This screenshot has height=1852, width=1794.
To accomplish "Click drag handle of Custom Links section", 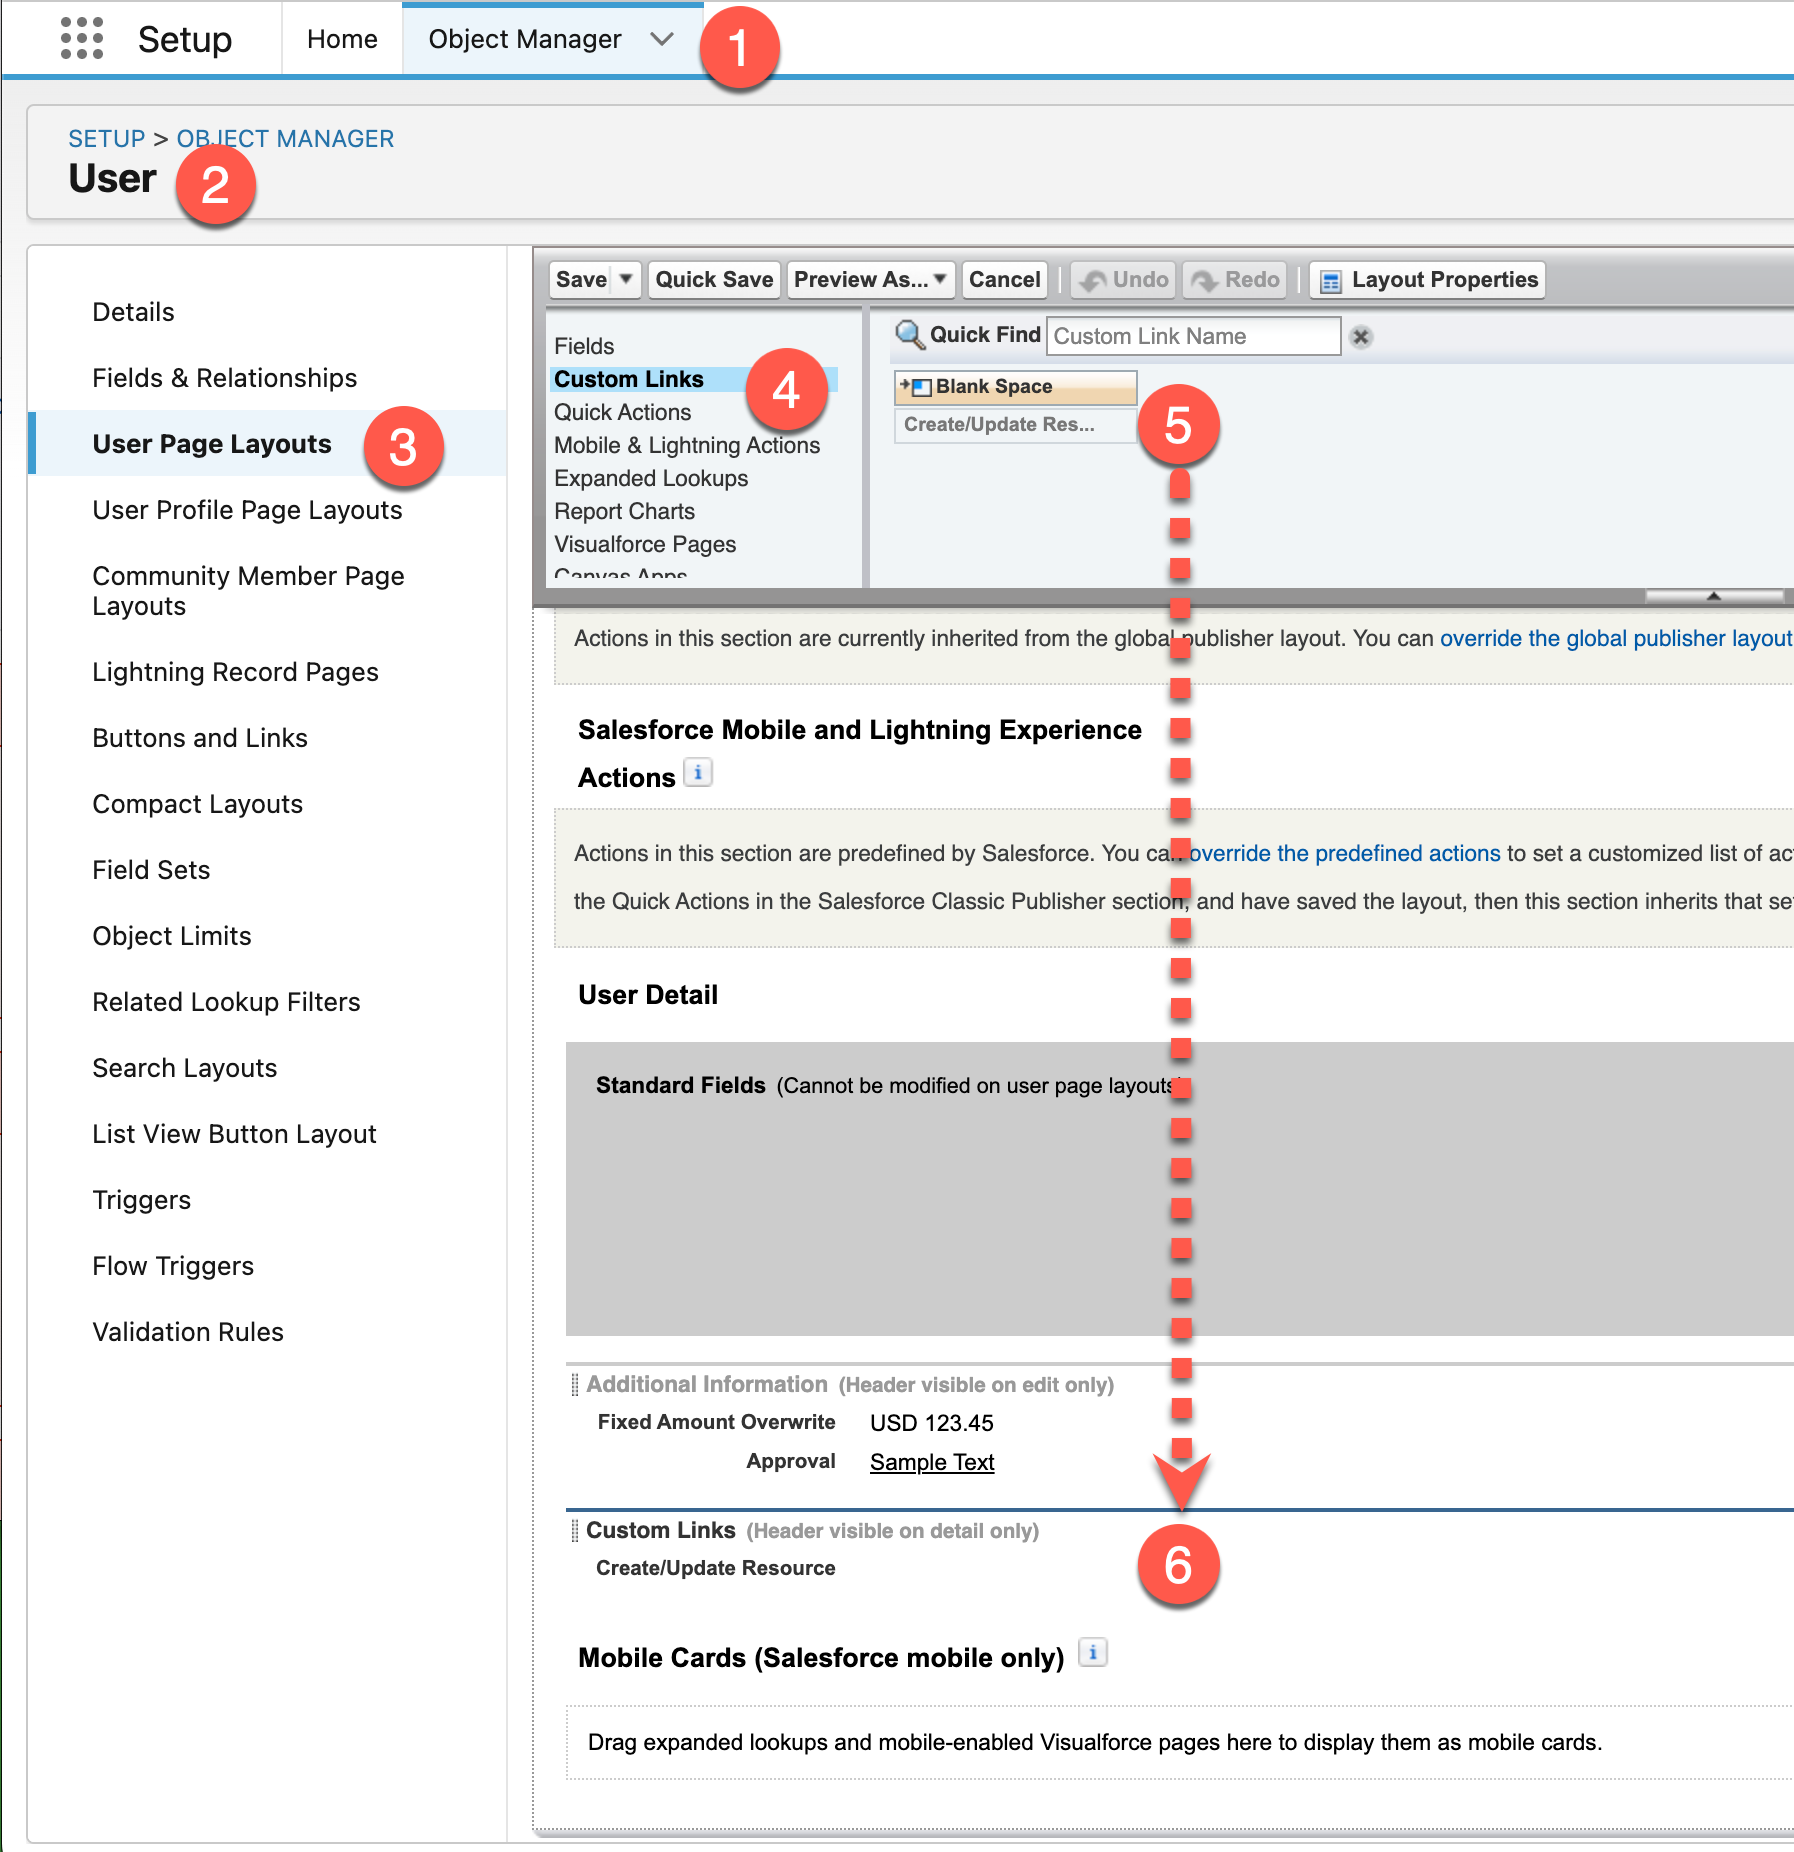I will [x=575, y=1531].
